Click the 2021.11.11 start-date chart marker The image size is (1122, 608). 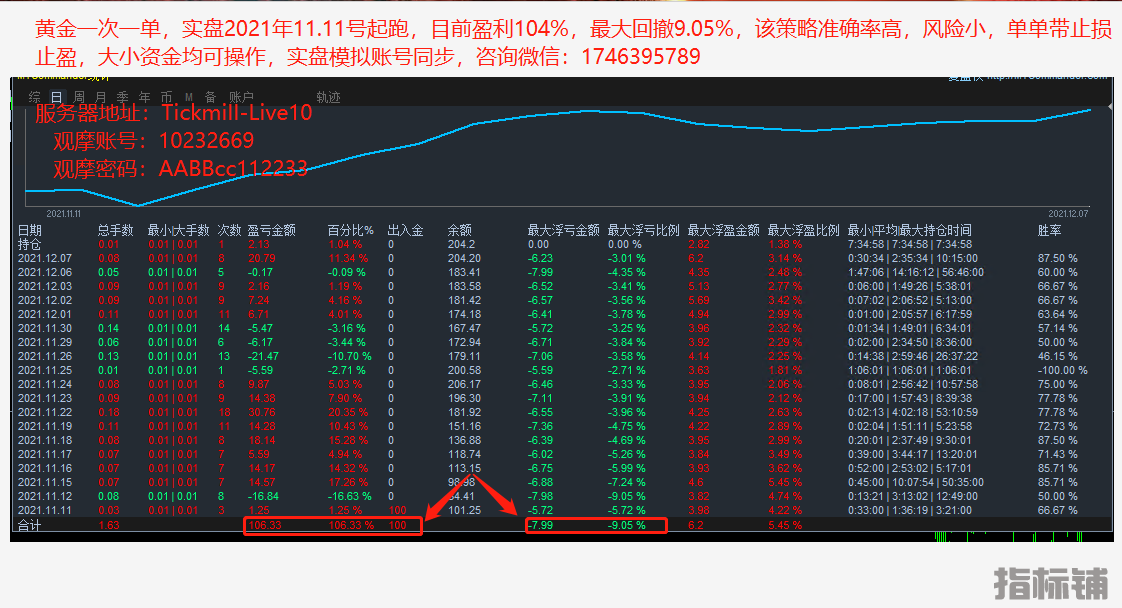pos(65,213)
